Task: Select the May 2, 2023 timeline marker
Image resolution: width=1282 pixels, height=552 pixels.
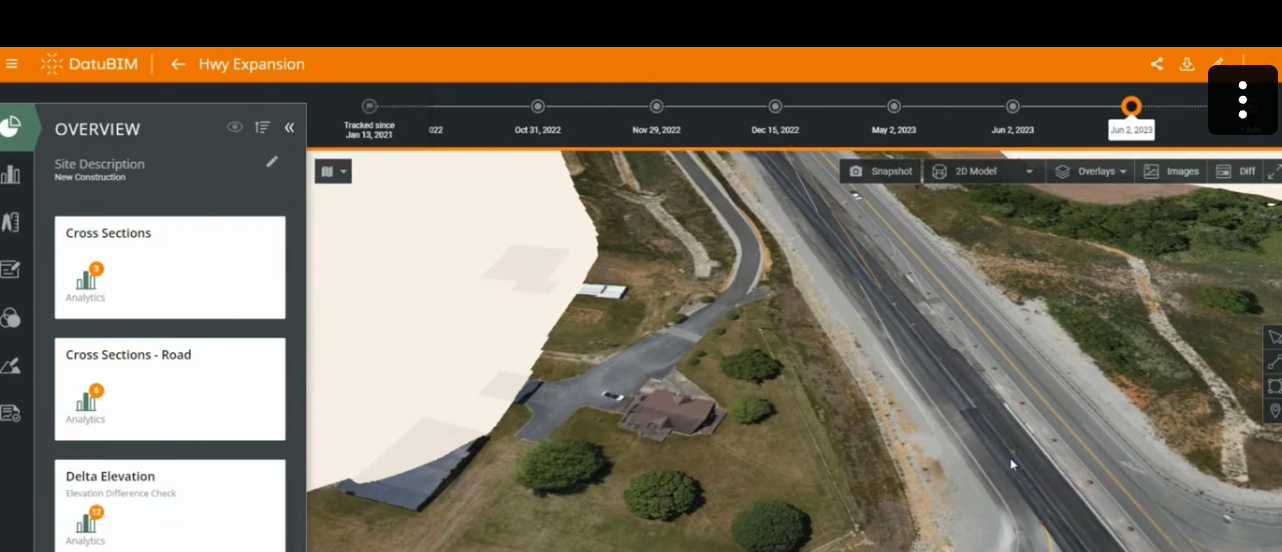Action: (894, 106)
